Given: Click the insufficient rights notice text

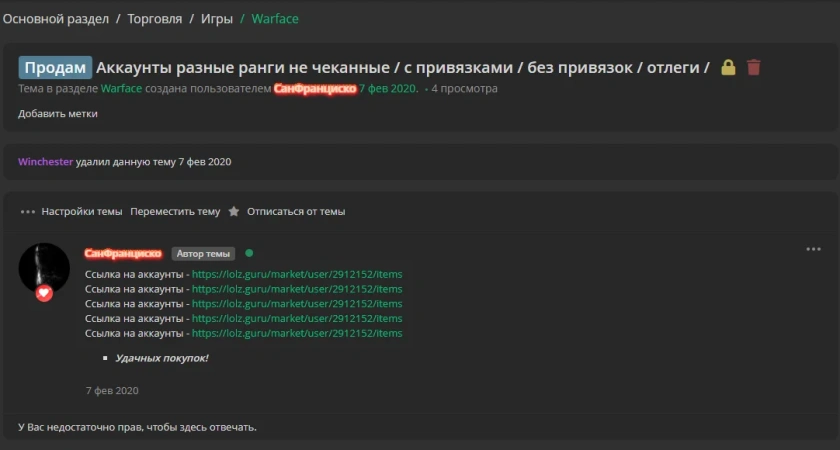Looking at the screenshot, I should pyautogui.click(x=137, y=427).
